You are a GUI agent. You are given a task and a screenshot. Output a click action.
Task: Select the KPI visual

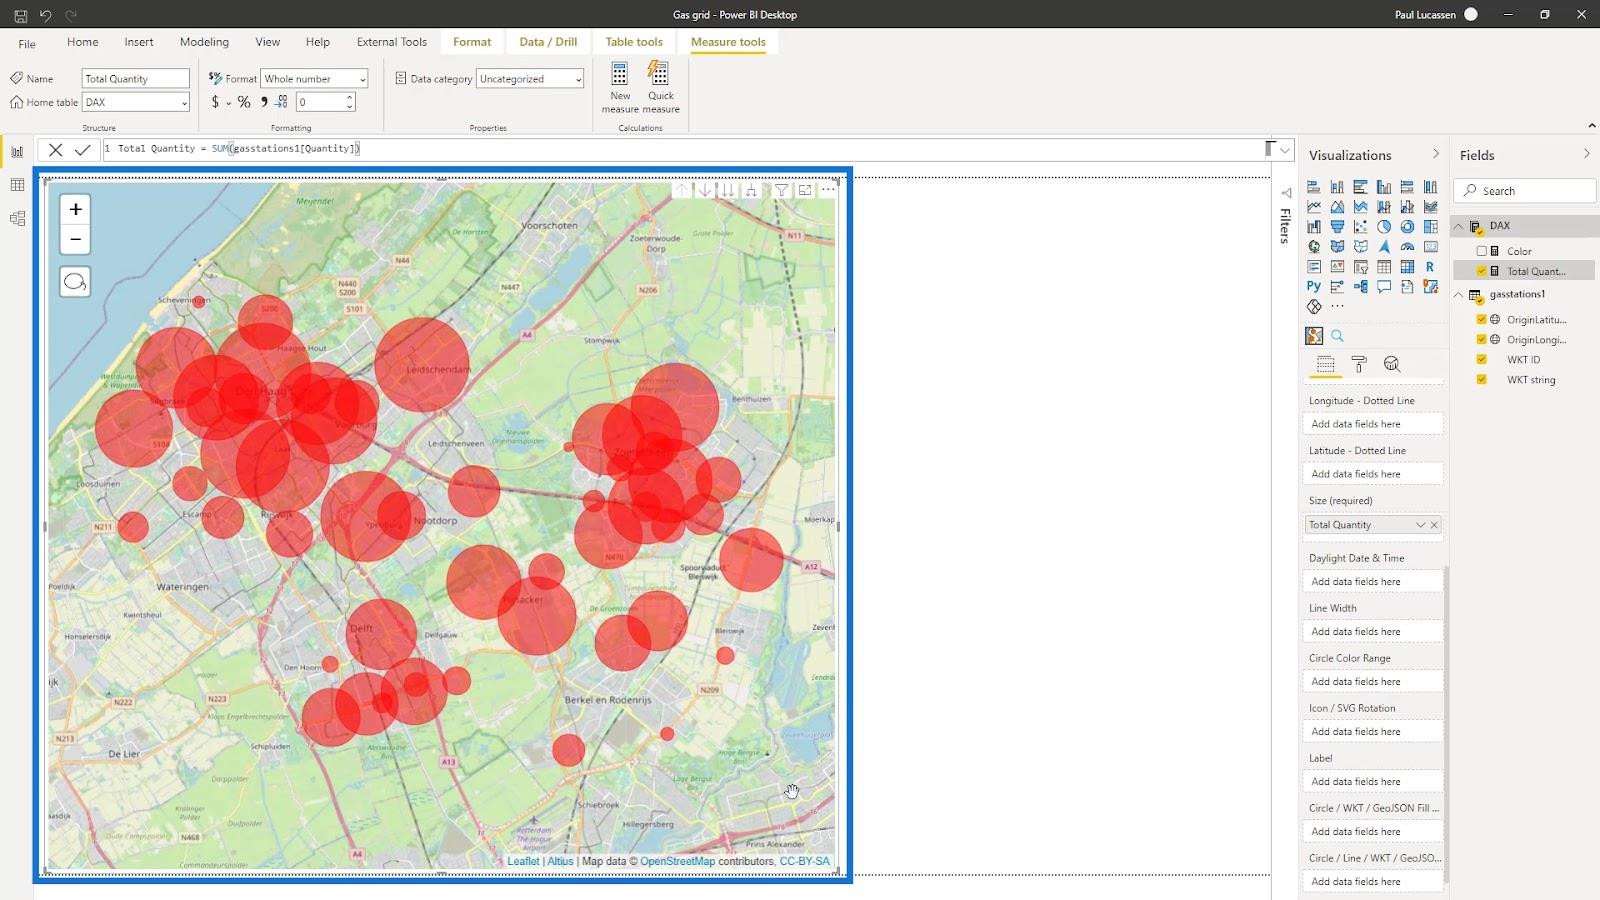click(x=1337, y=267)
